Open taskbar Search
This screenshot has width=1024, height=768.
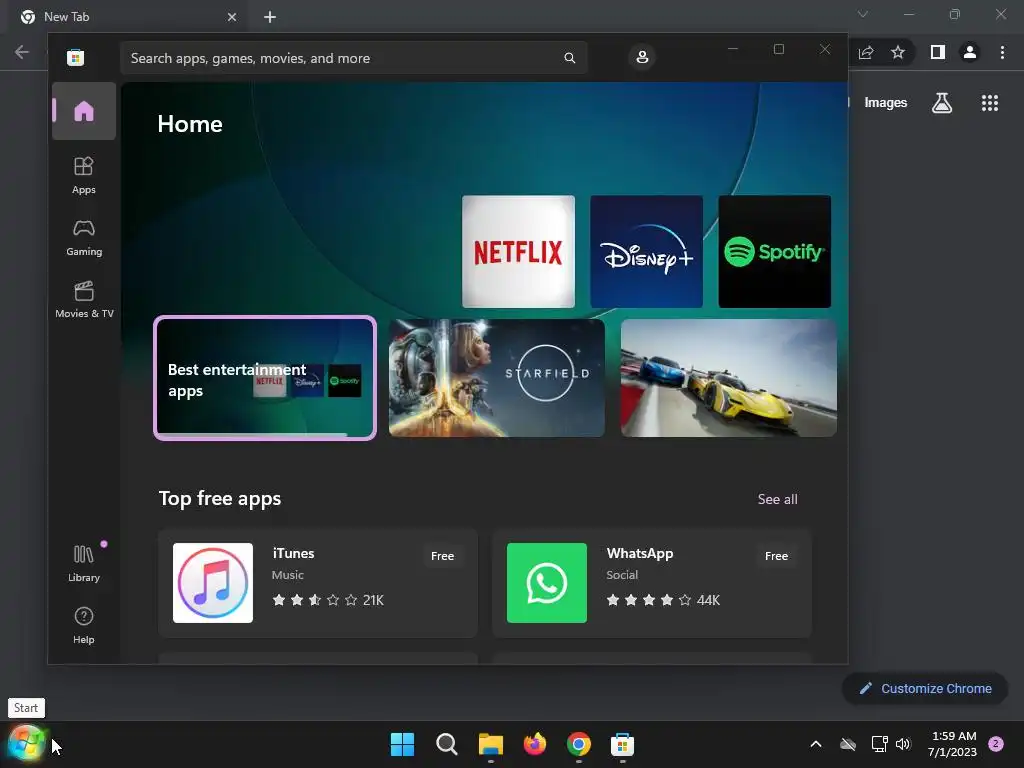[x=447, y=744]
